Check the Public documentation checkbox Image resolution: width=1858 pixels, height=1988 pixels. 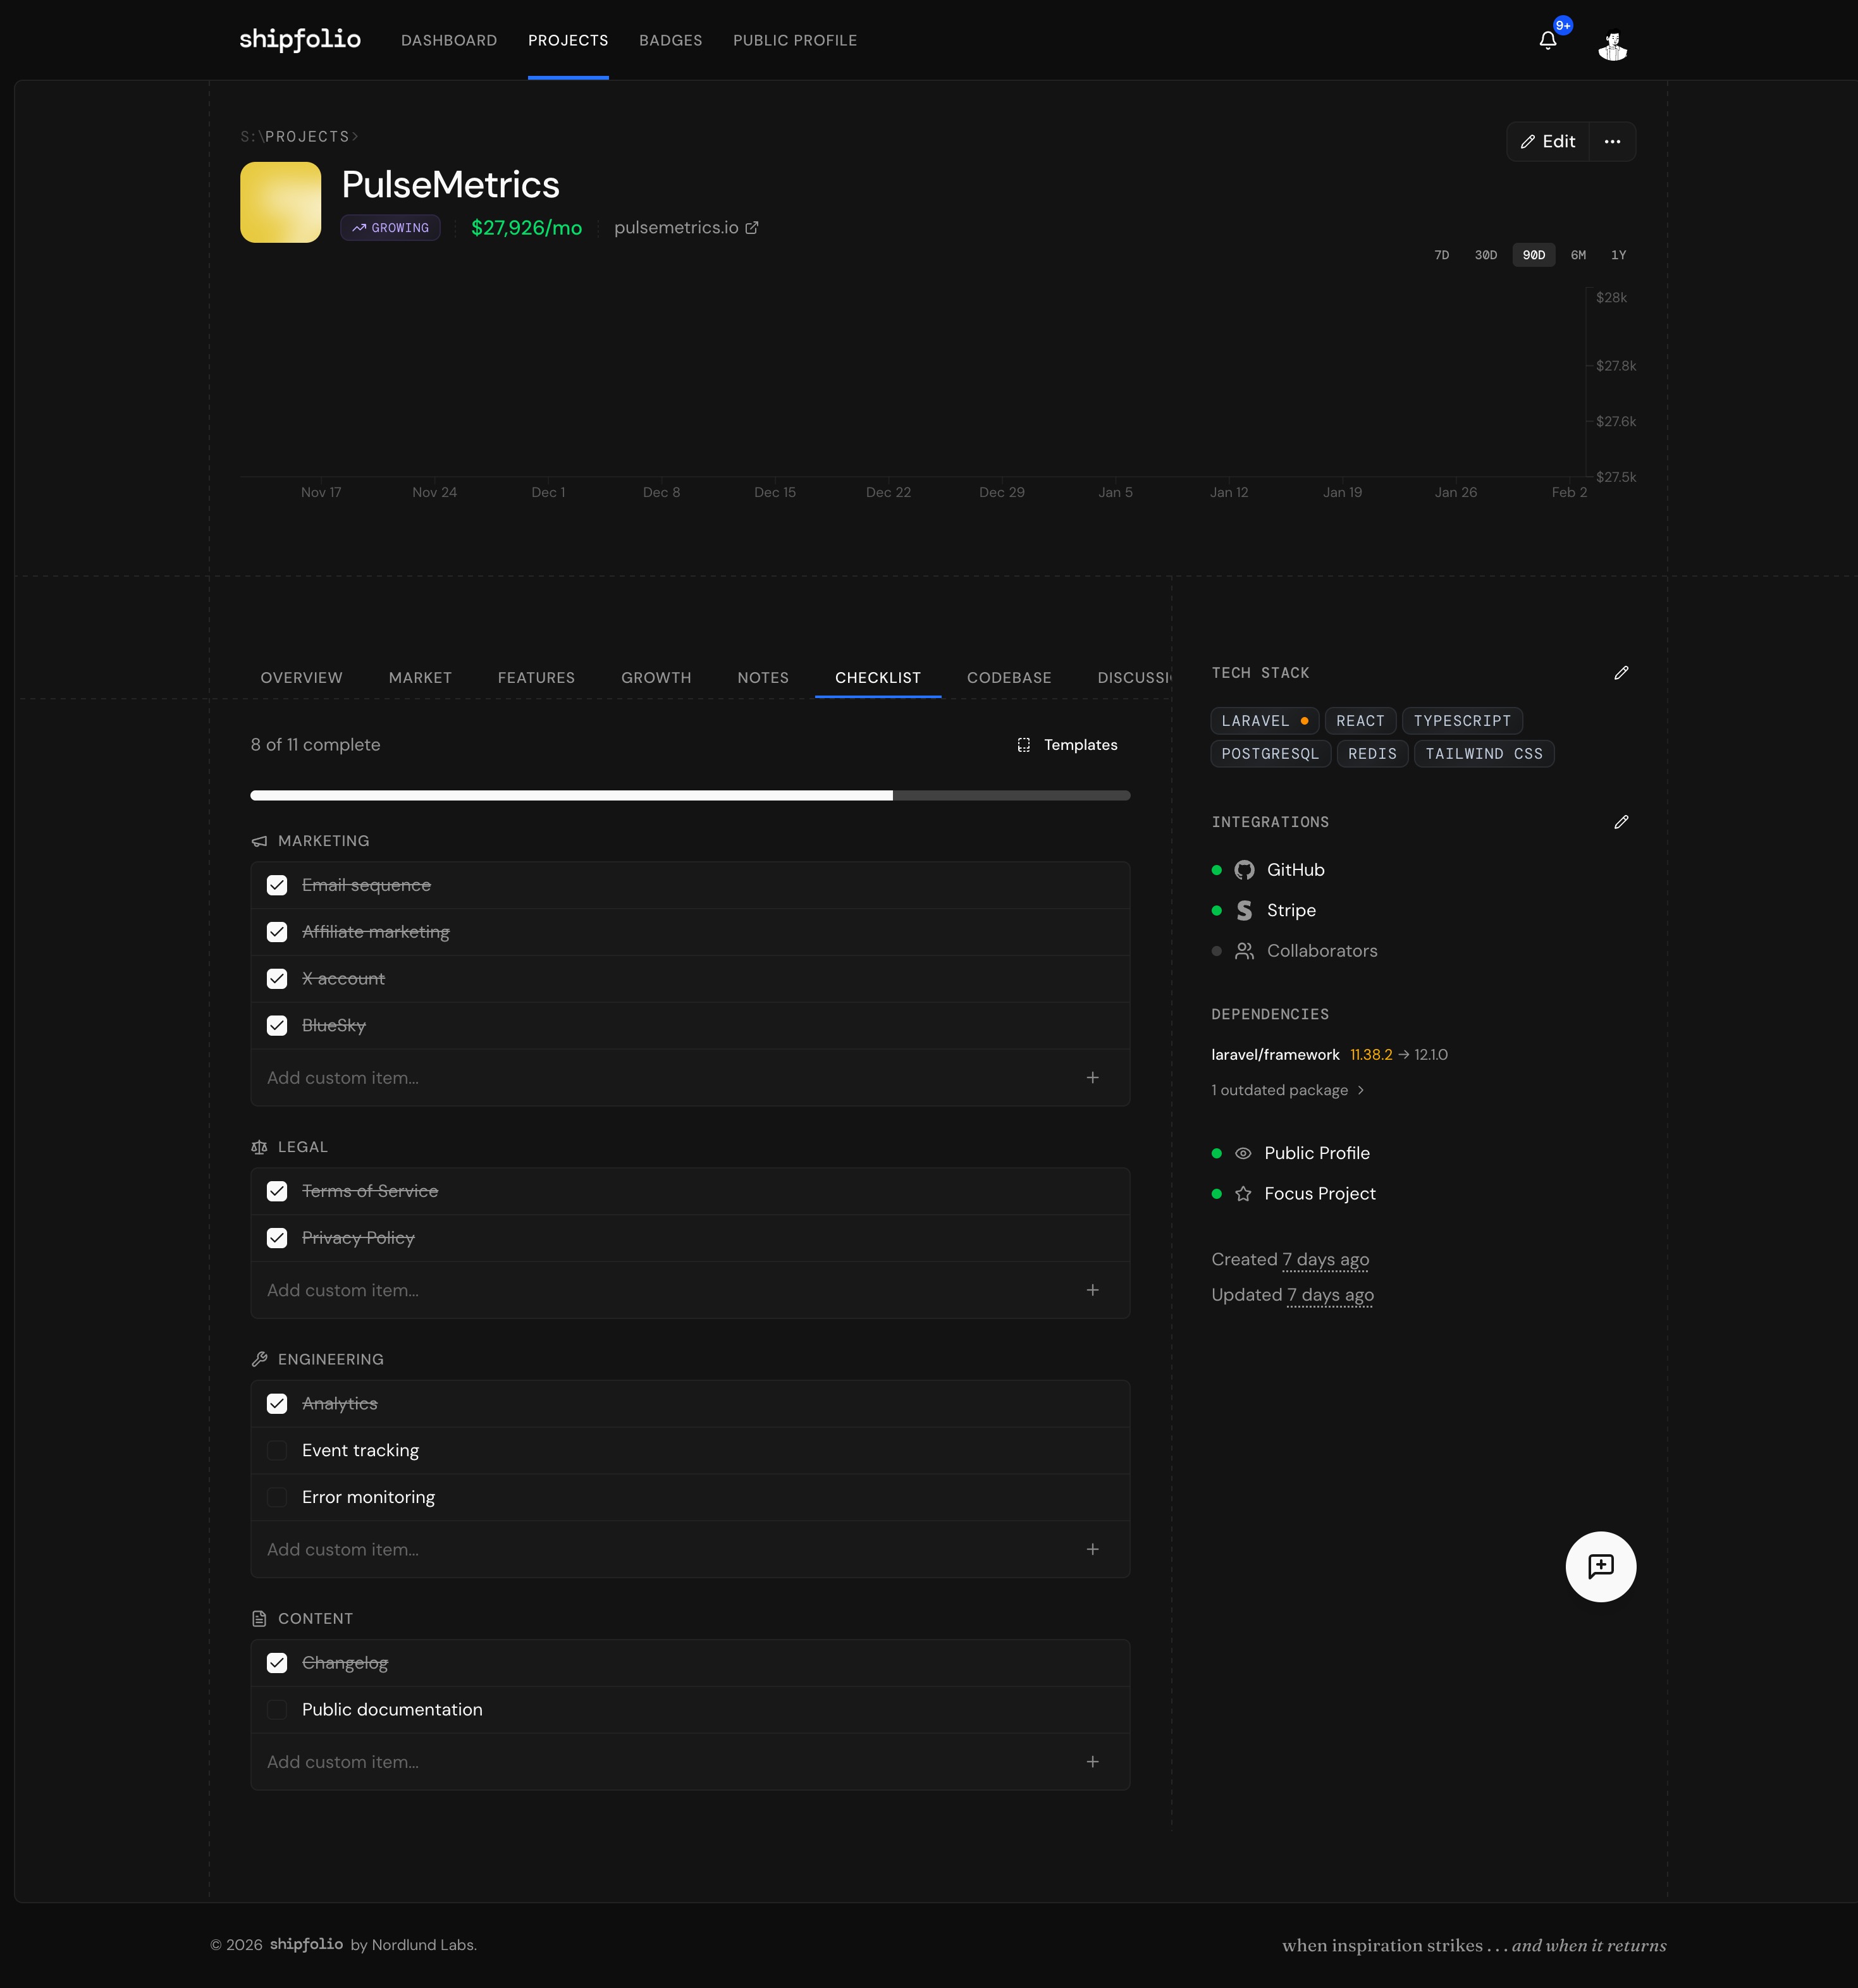coord(277,1710)
